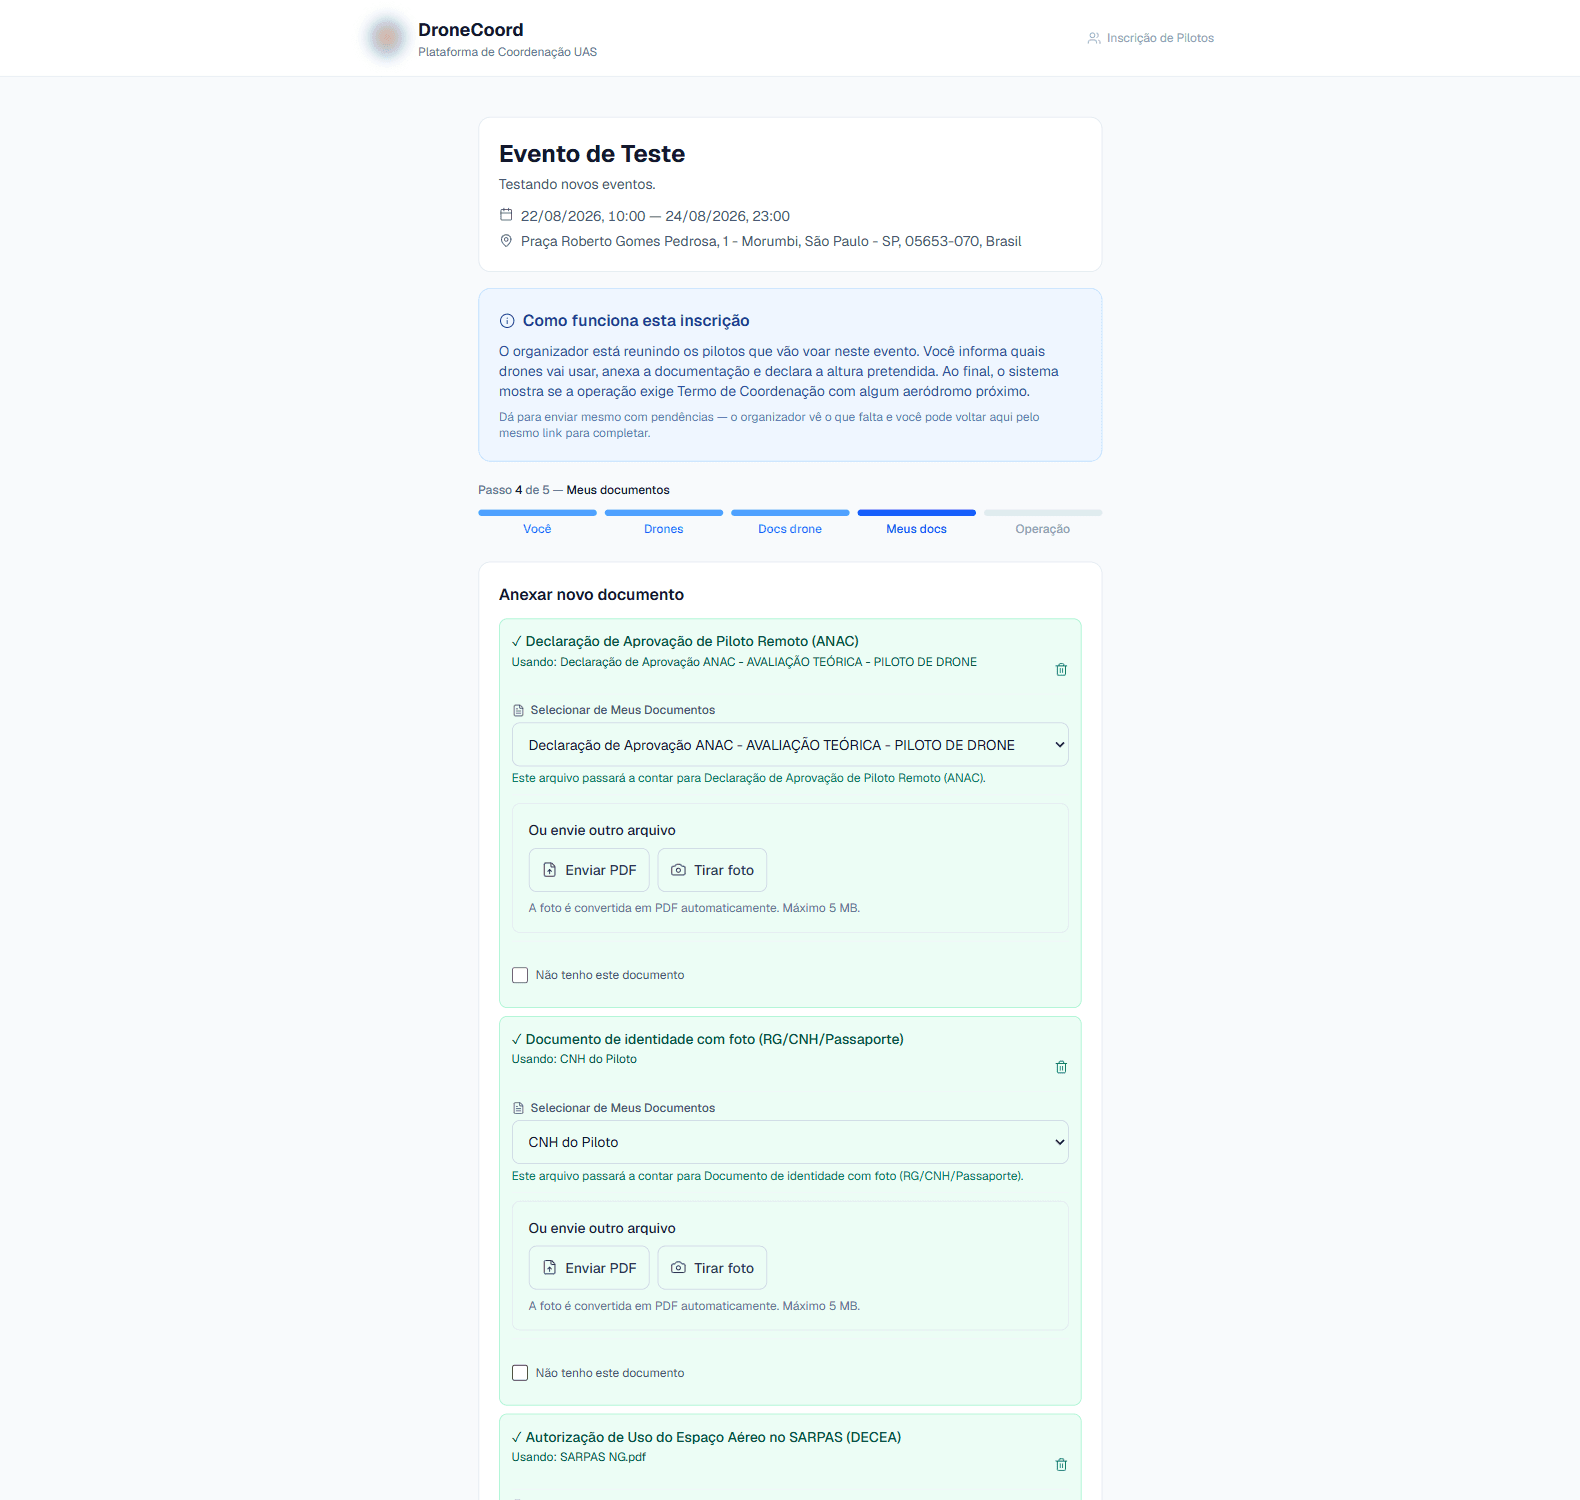Image resolution: width=1580 pixels, height=1500 pixels.
Task: Click the pilots icon beside Inscrição de Pilotos
Action: tap(1094, 38)
